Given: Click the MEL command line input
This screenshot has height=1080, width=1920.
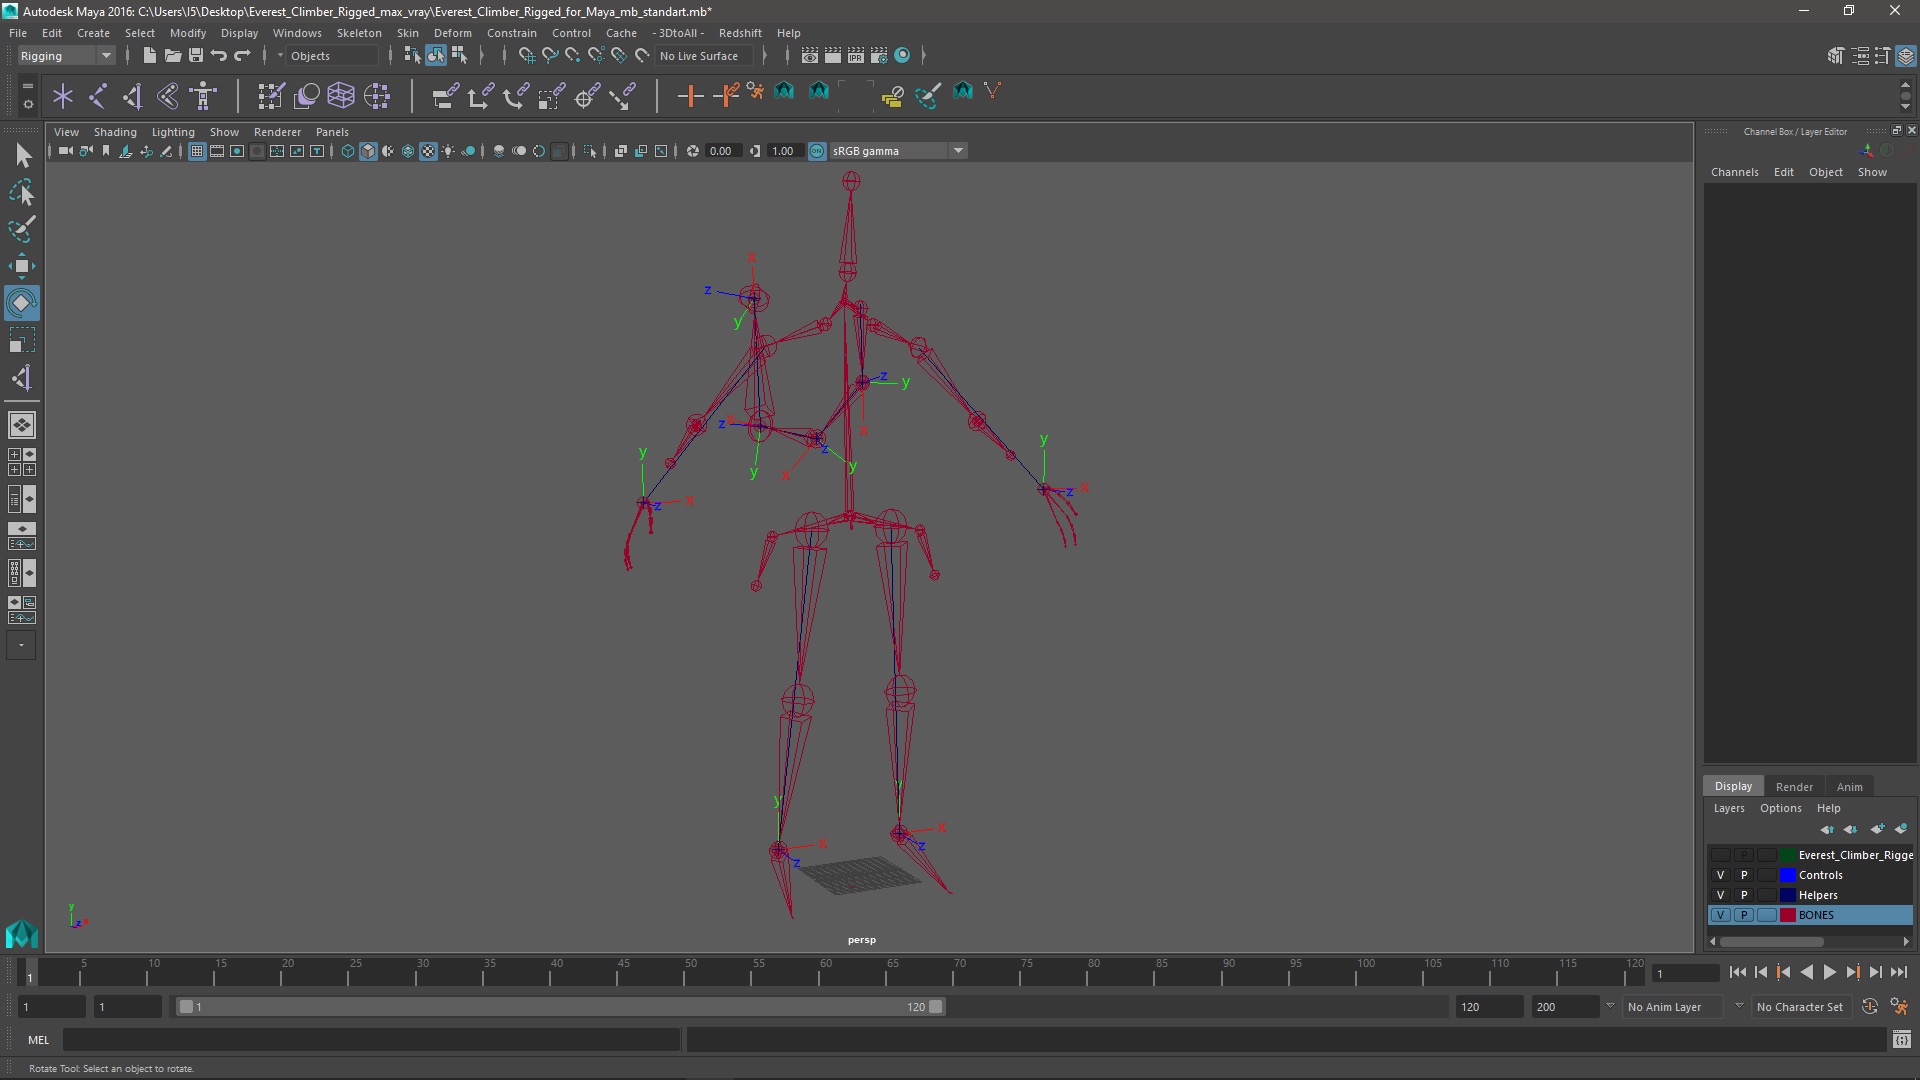Looking at the screenshot, I should tap(372, 1040).
